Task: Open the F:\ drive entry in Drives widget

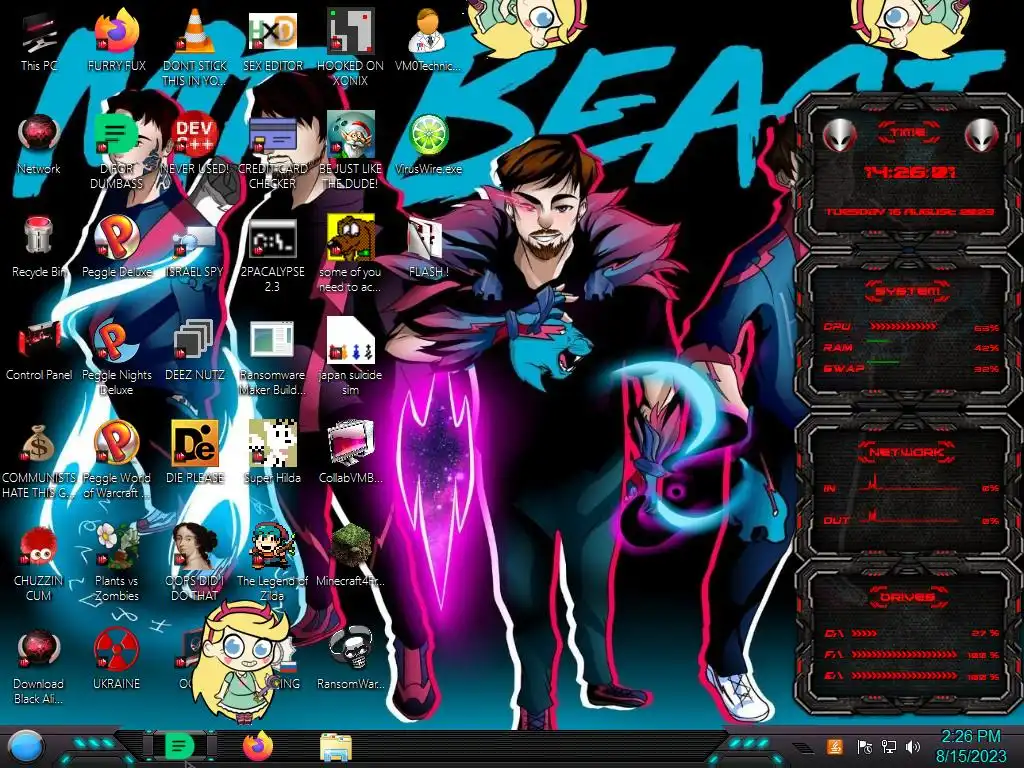Action: tap(912, 654)
